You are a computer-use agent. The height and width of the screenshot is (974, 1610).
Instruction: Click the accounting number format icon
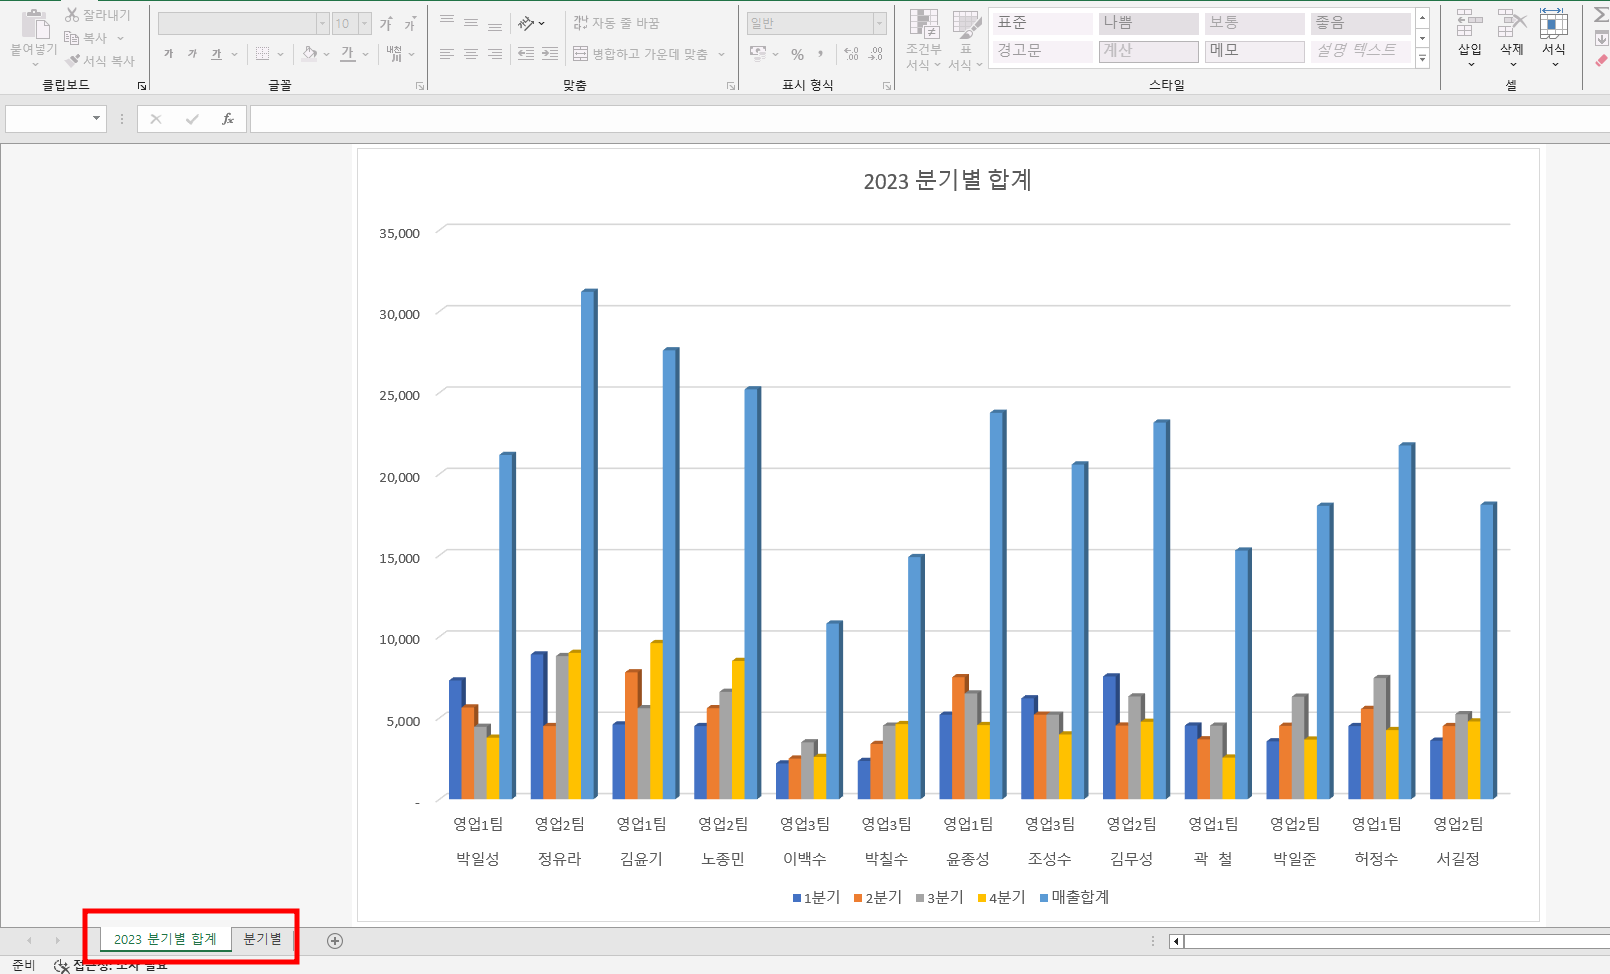tap(758, 54)
